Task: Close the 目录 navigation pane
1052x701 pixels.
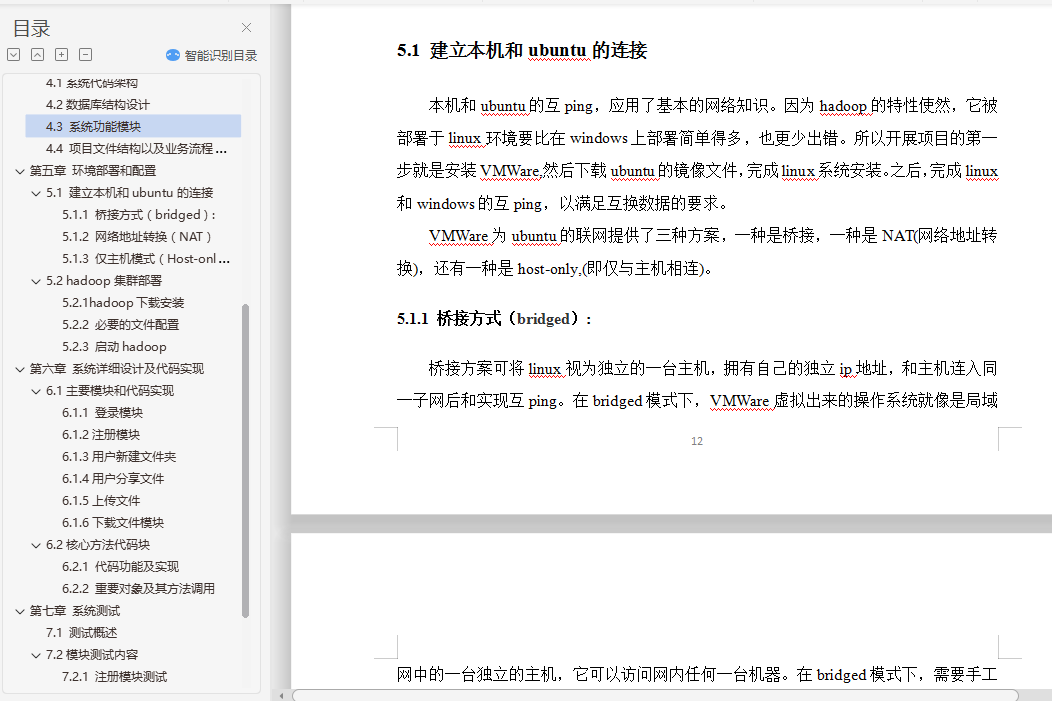Action: (x=246, y=28)
